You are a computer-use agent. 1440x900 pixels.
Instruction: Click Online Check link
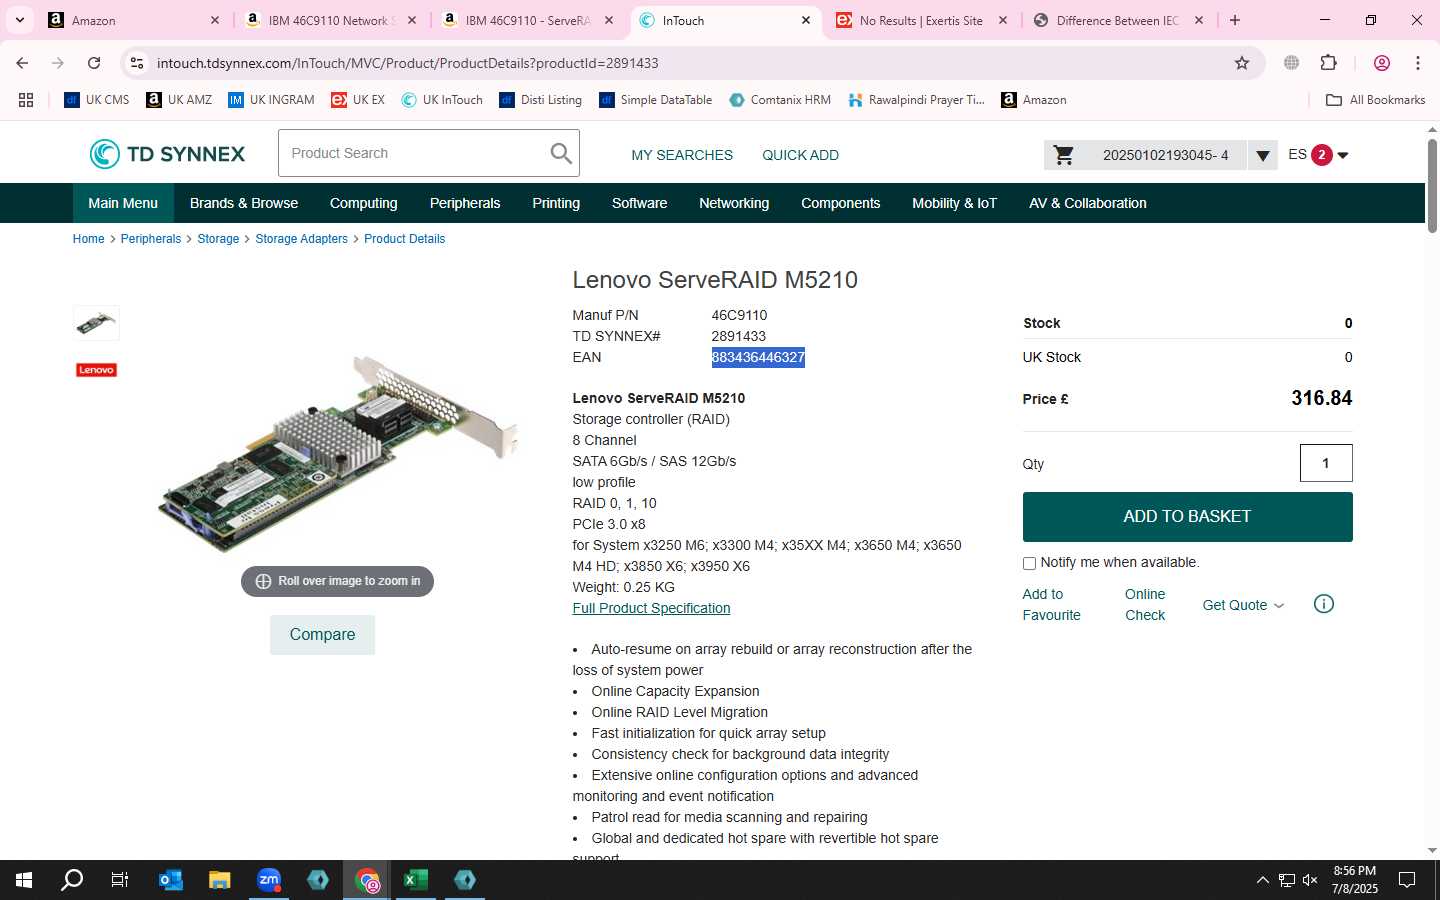(1145, 605)
